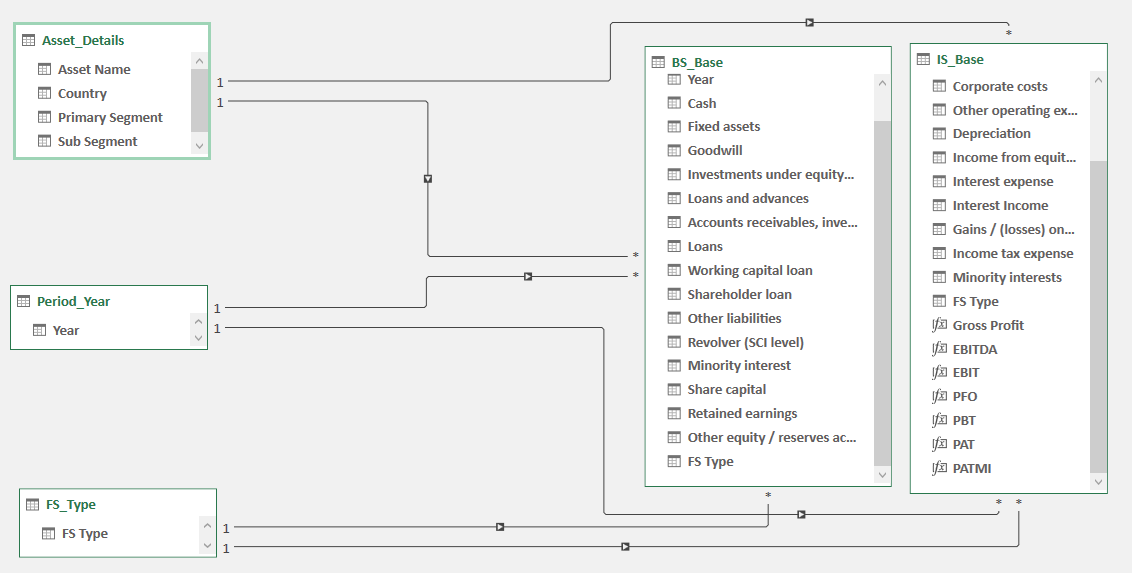This screenshot has width=1132, height=573.
Task: Click the BS_Base vertical scrollbar thumb
Action: 882,293
